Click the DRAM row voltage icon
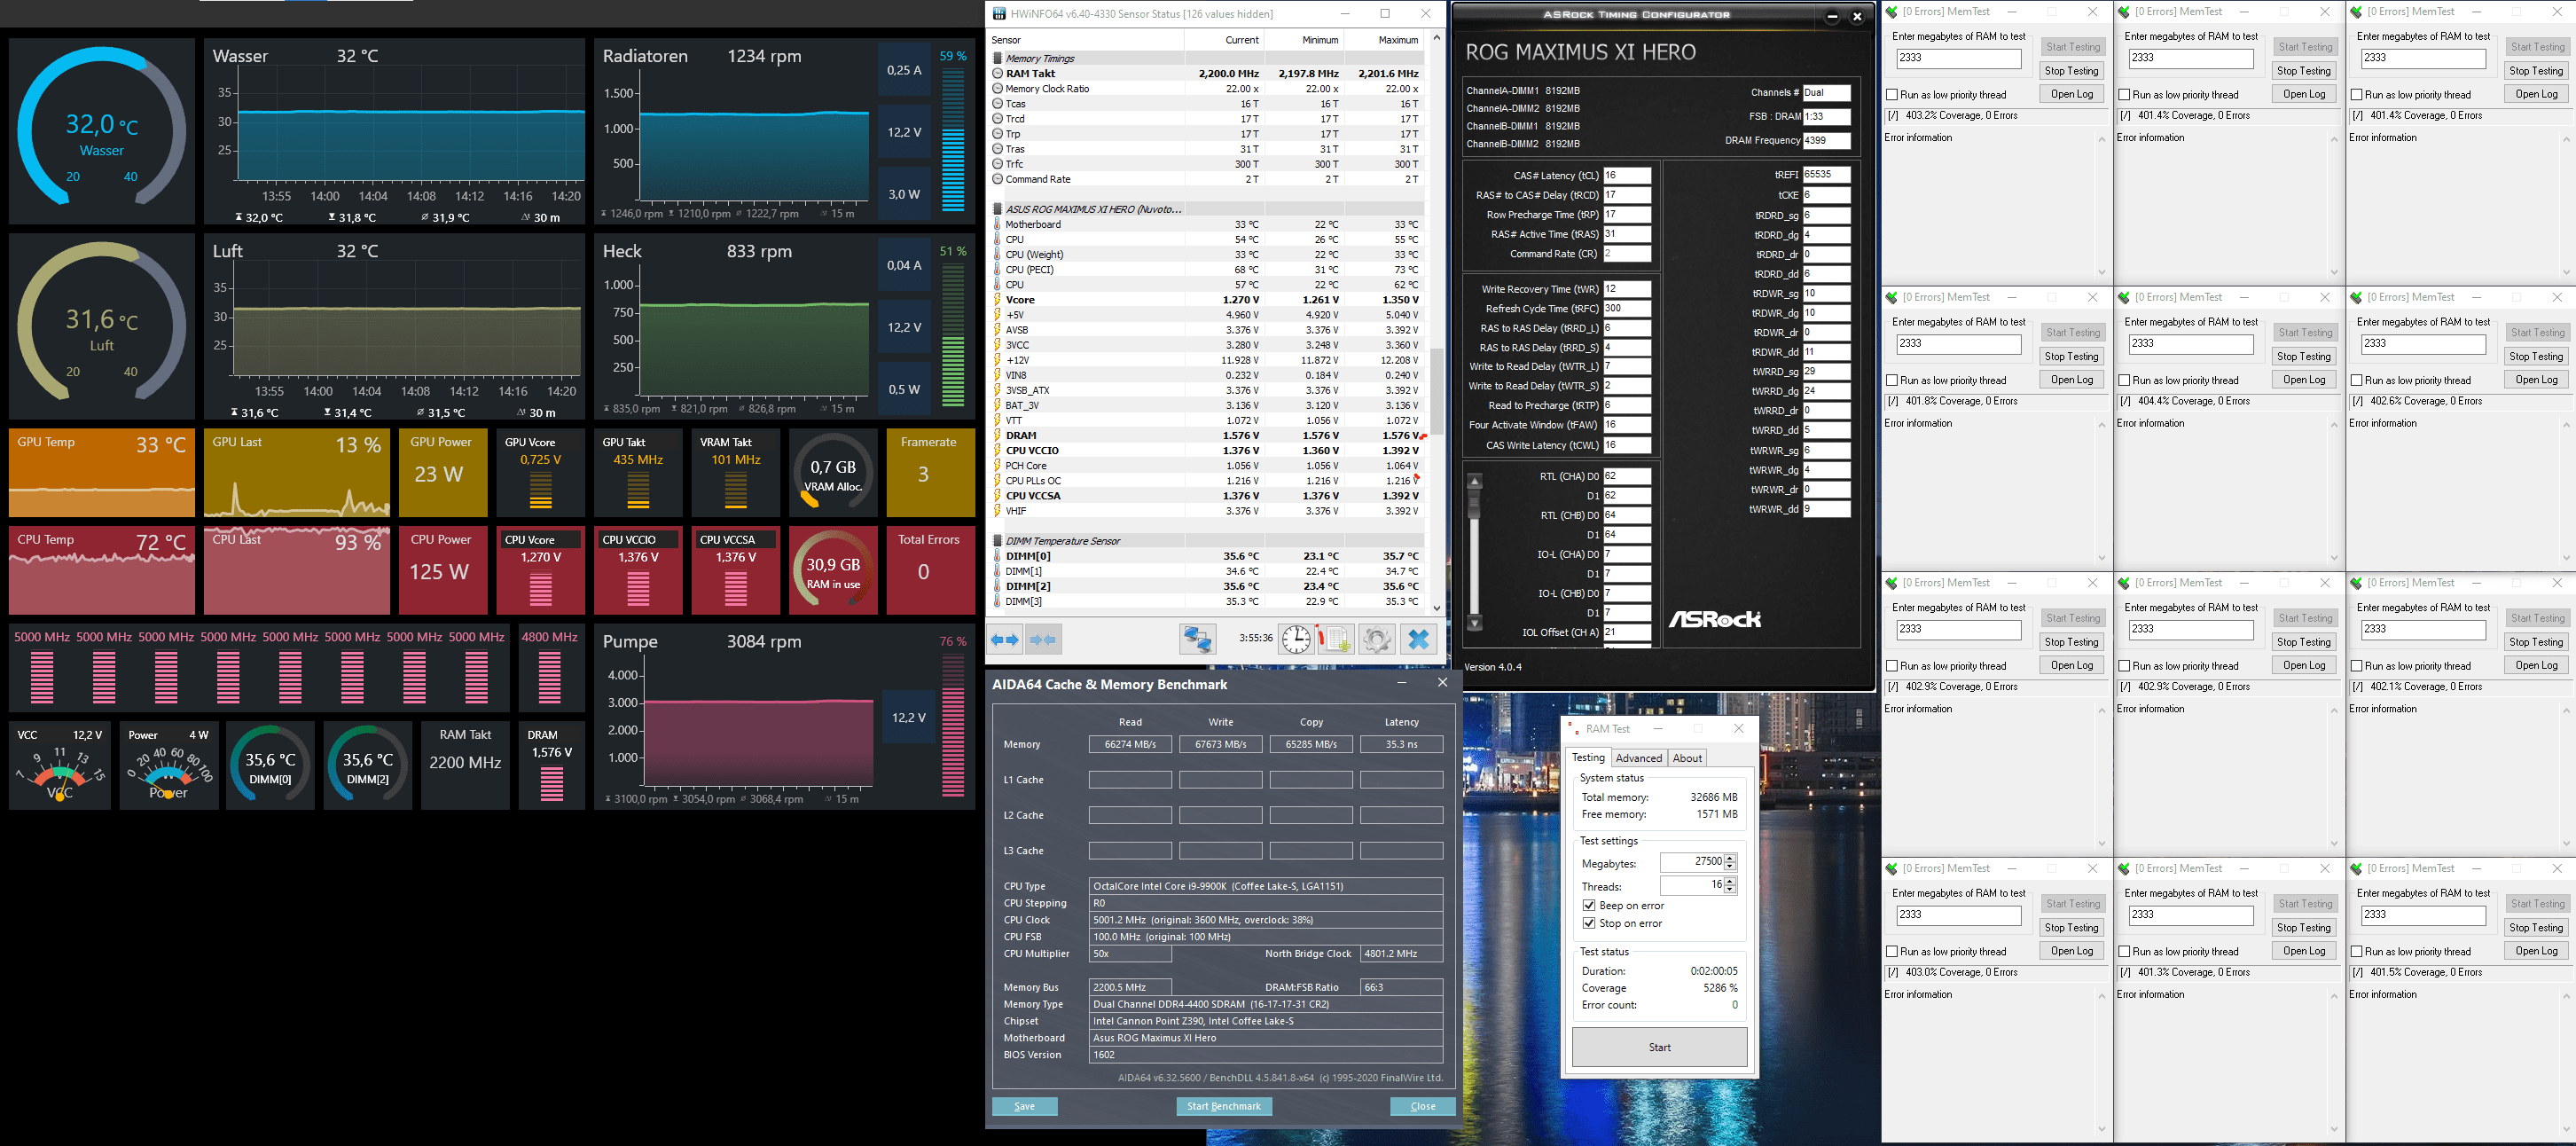The width and height of the screenshot is (2576, 1146). [x=997, y=435]
